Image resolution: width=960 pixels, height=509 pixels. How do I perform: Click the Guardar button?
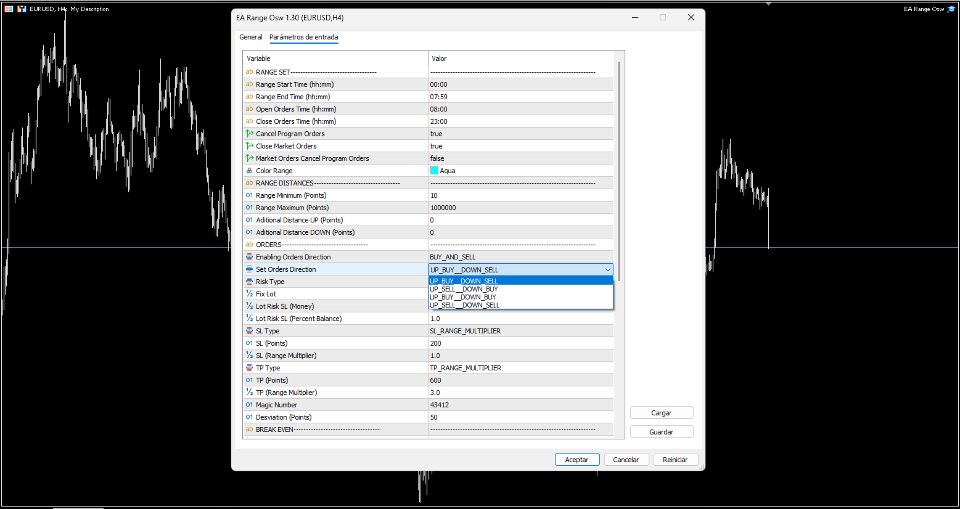(661, 432)
